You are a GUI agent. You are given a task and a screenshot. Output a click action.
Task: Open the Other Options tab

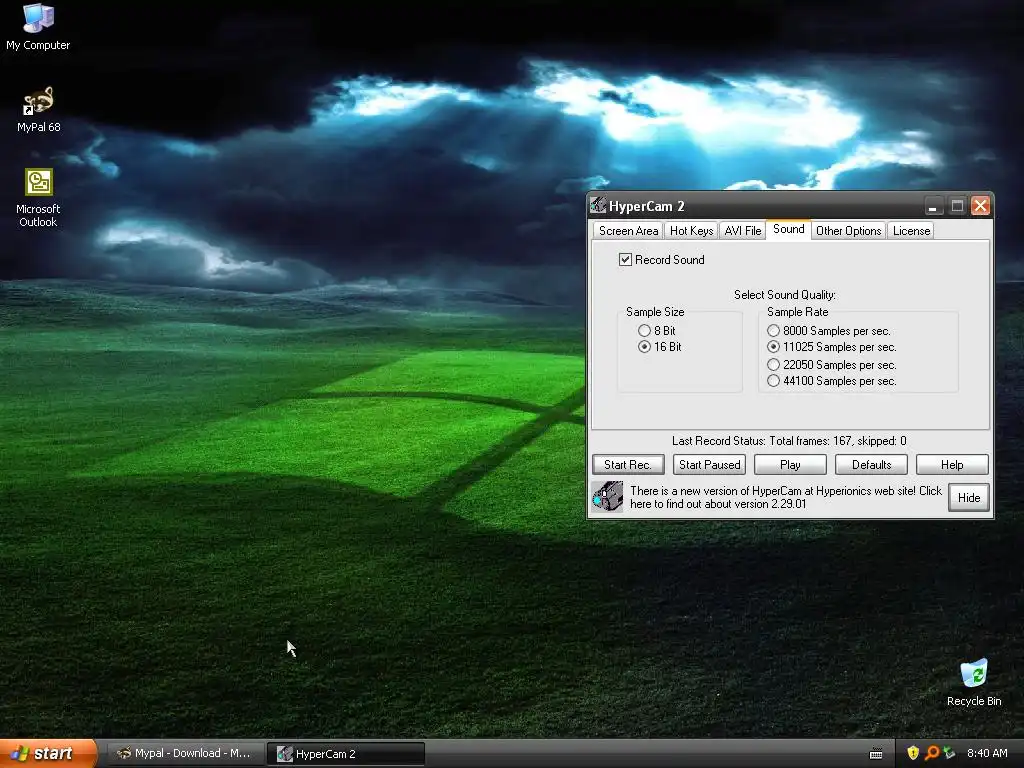(848, 231)
